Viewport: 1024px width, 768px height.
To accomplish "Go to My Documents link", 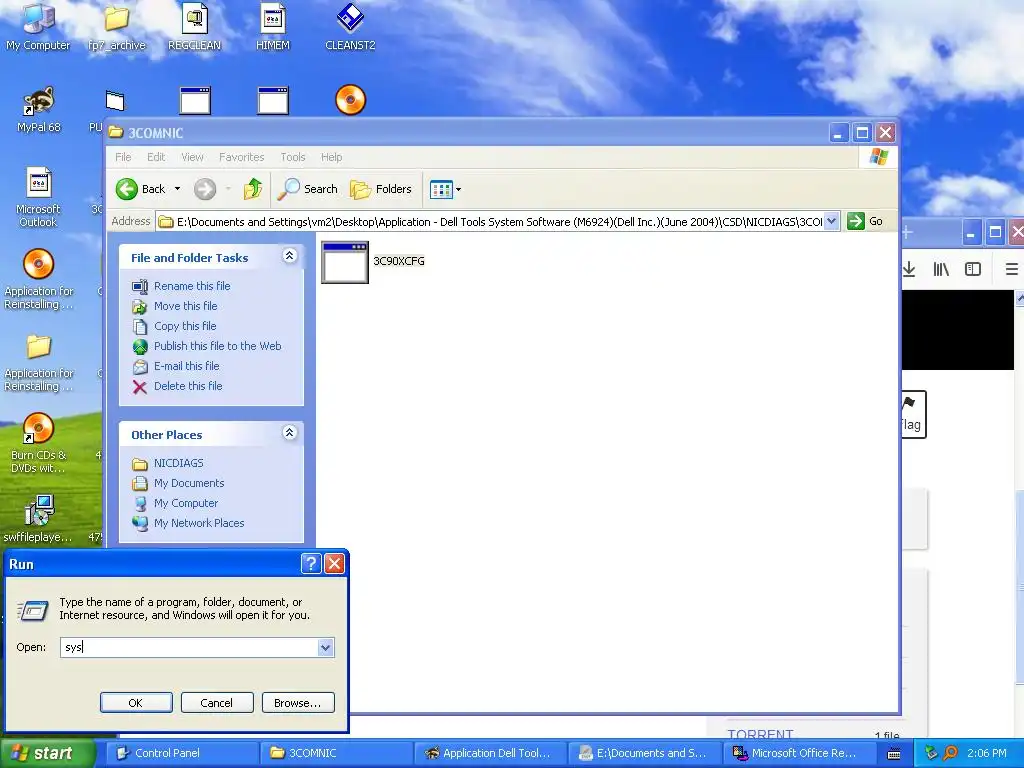I will pyautogui.click(x=189, y=483).
